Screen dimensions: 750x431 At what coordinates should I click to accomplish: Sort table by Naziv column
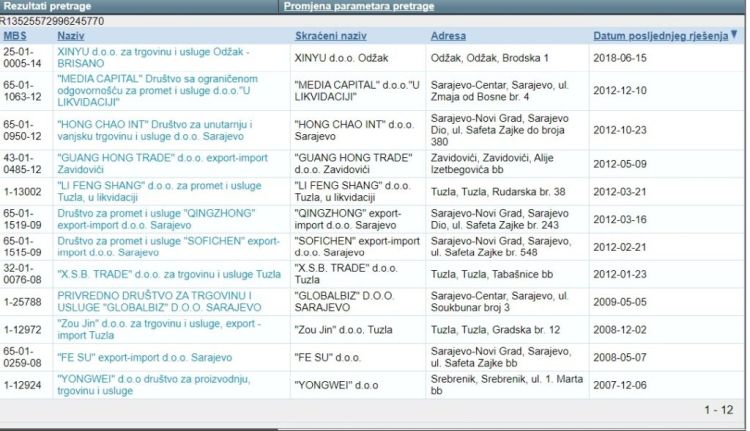tap(71, 36)
